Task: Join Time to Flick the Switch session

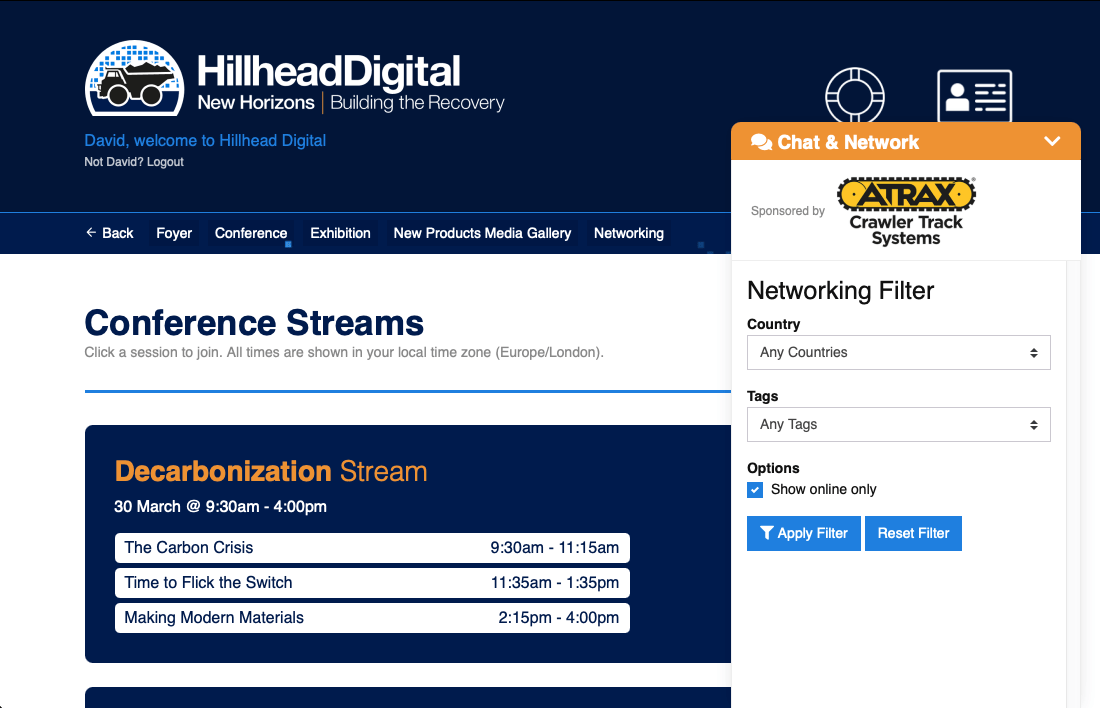Action: (x=373, y=583)
